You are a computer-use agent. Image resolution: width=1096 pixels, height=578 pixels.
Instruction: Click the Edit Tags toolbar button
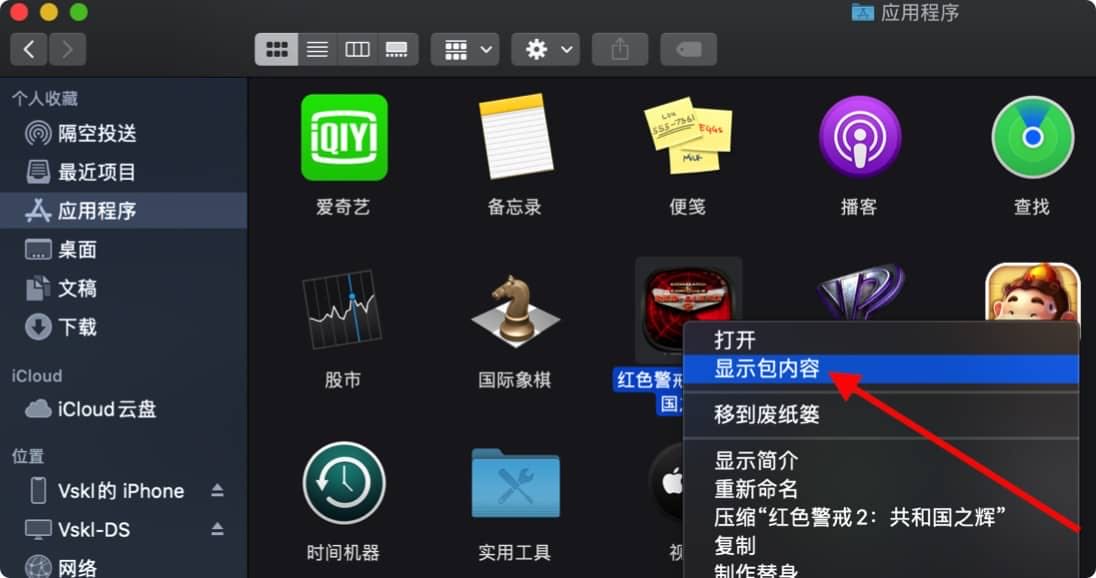pos(688,50)
